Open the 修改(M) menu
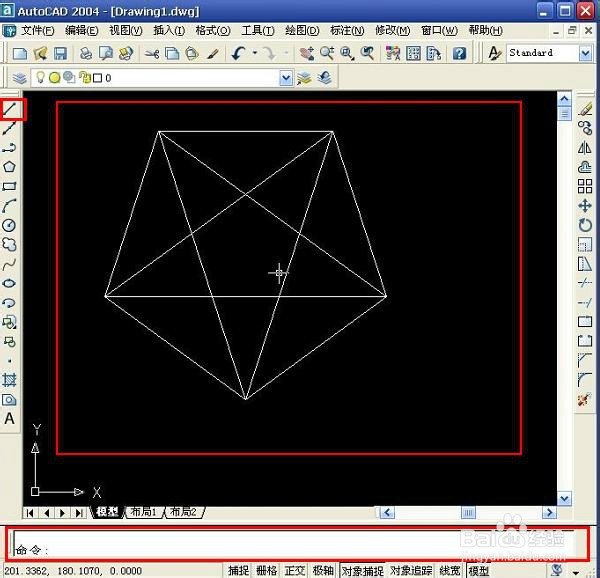600x578 pixels. tap(392, 31)
